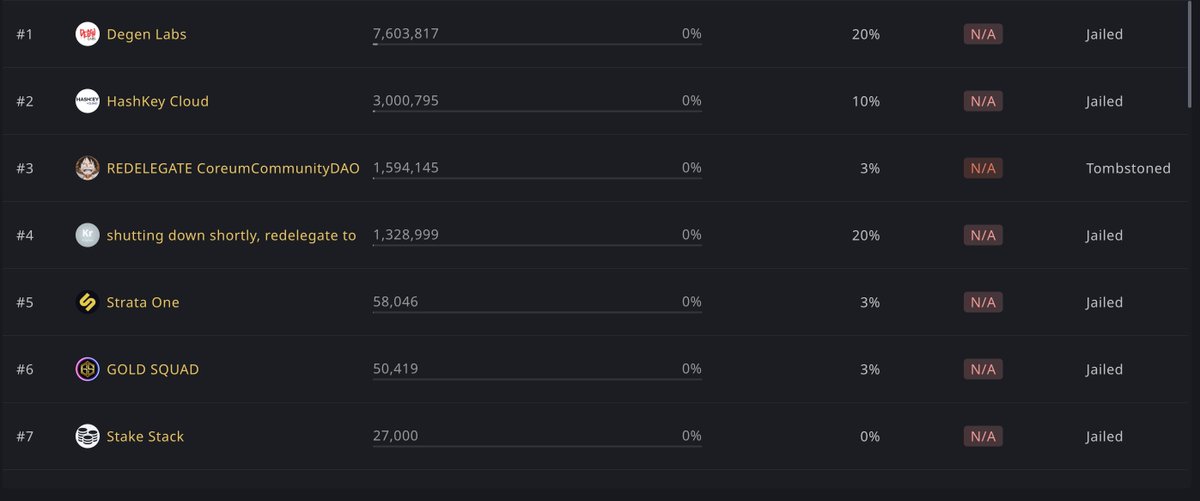Click the HashKey Cloud logo icon
Viewport: 1200px width, 501px height.
87,101
